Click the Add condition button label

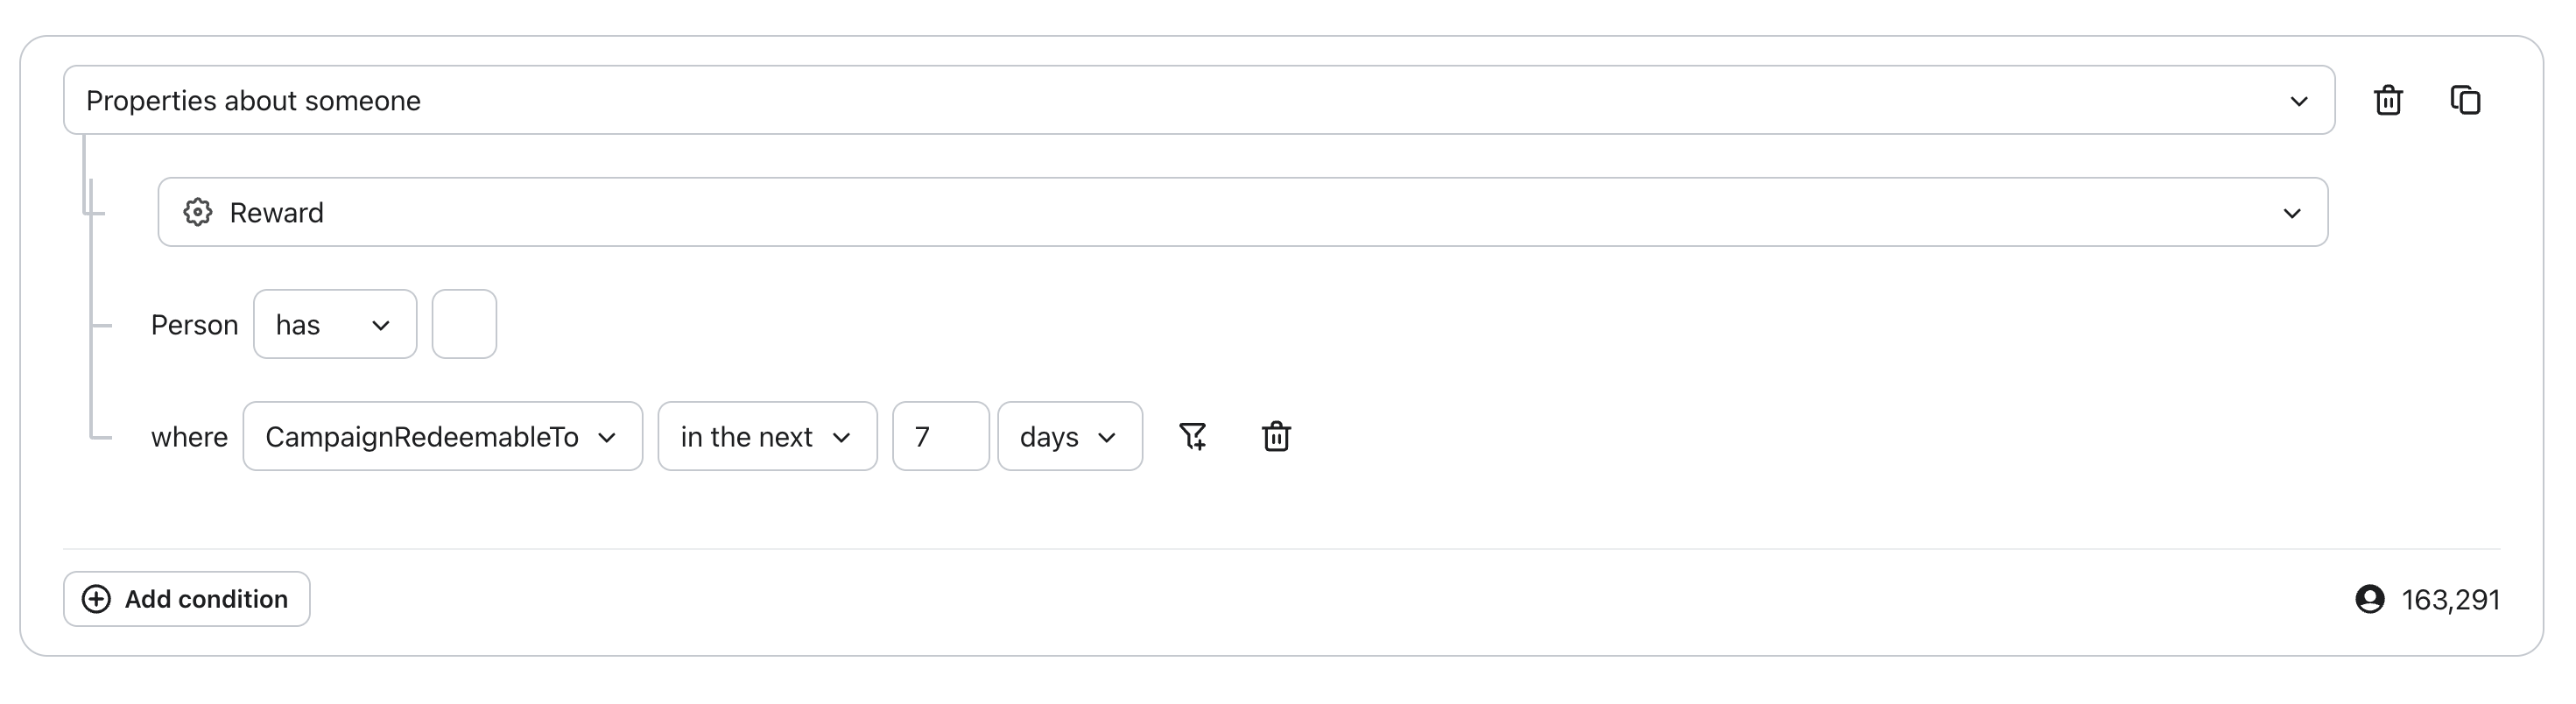pos(206,599)
